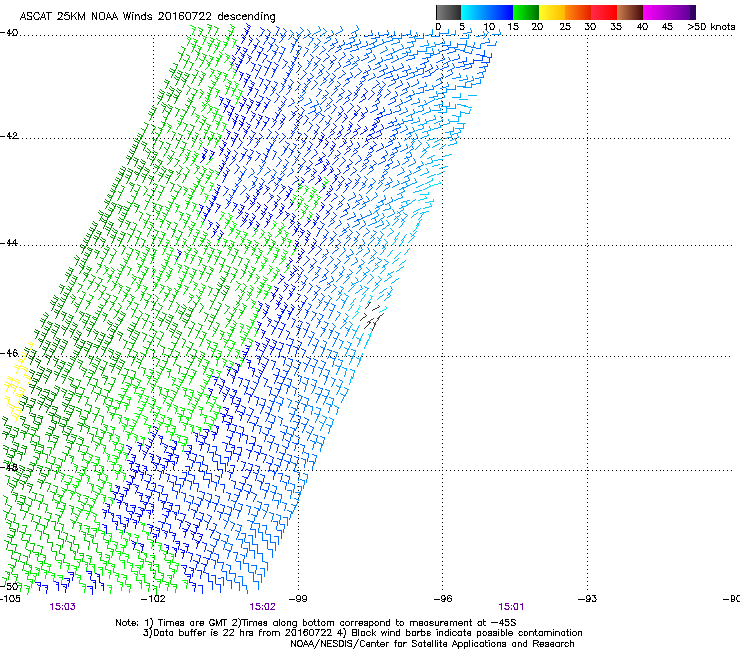Click the purple '15:02' time label
The image size is (740, 650).
262,607
